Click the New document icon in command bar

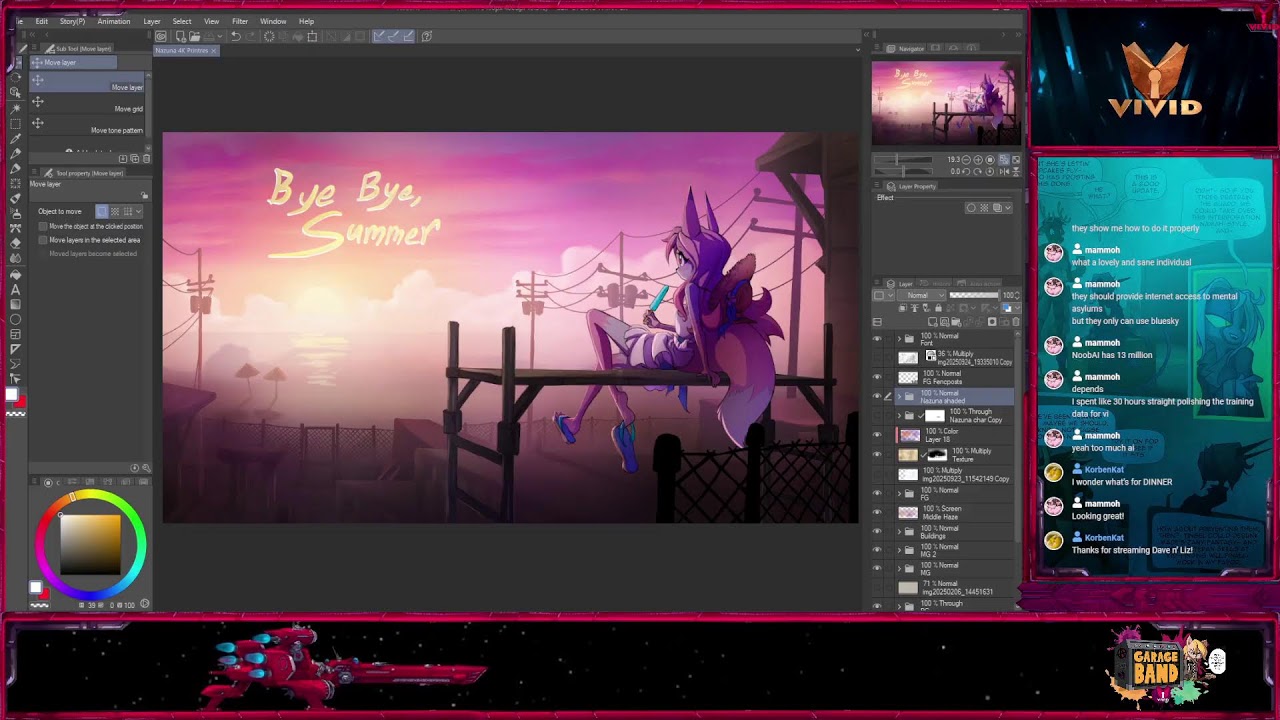pos(181,37)
